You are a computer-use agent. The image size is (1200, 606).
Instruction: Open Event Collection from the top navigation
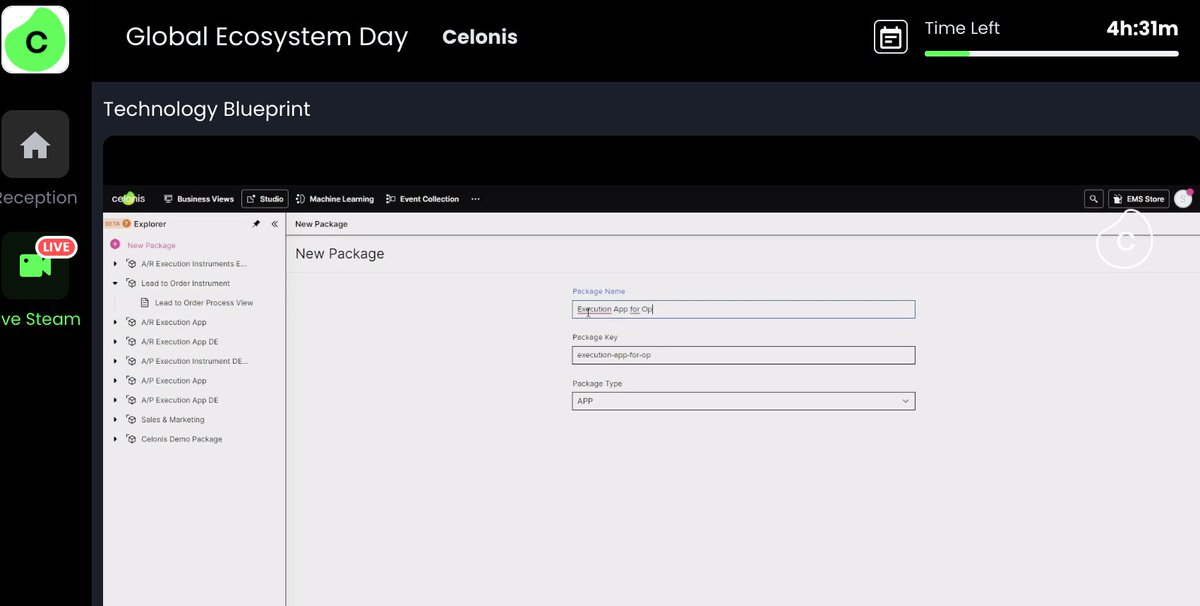pos(422,198)
